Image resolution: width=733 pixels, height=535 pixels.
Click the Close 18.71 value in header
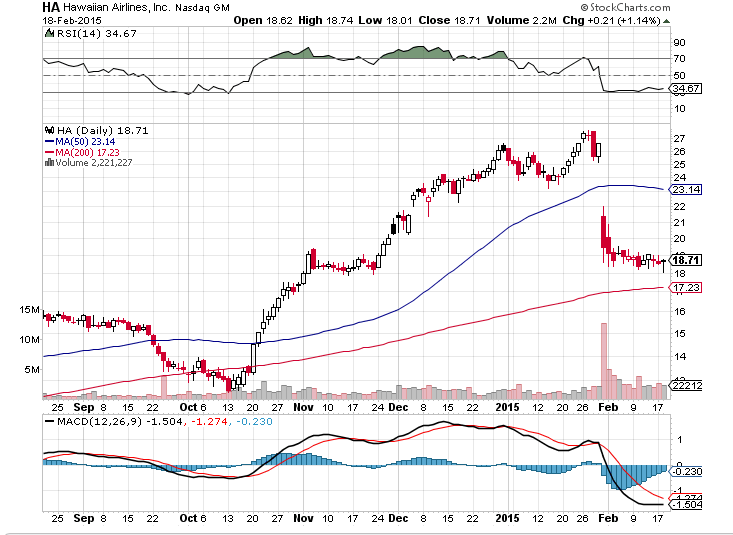click(x=449, y=21)
